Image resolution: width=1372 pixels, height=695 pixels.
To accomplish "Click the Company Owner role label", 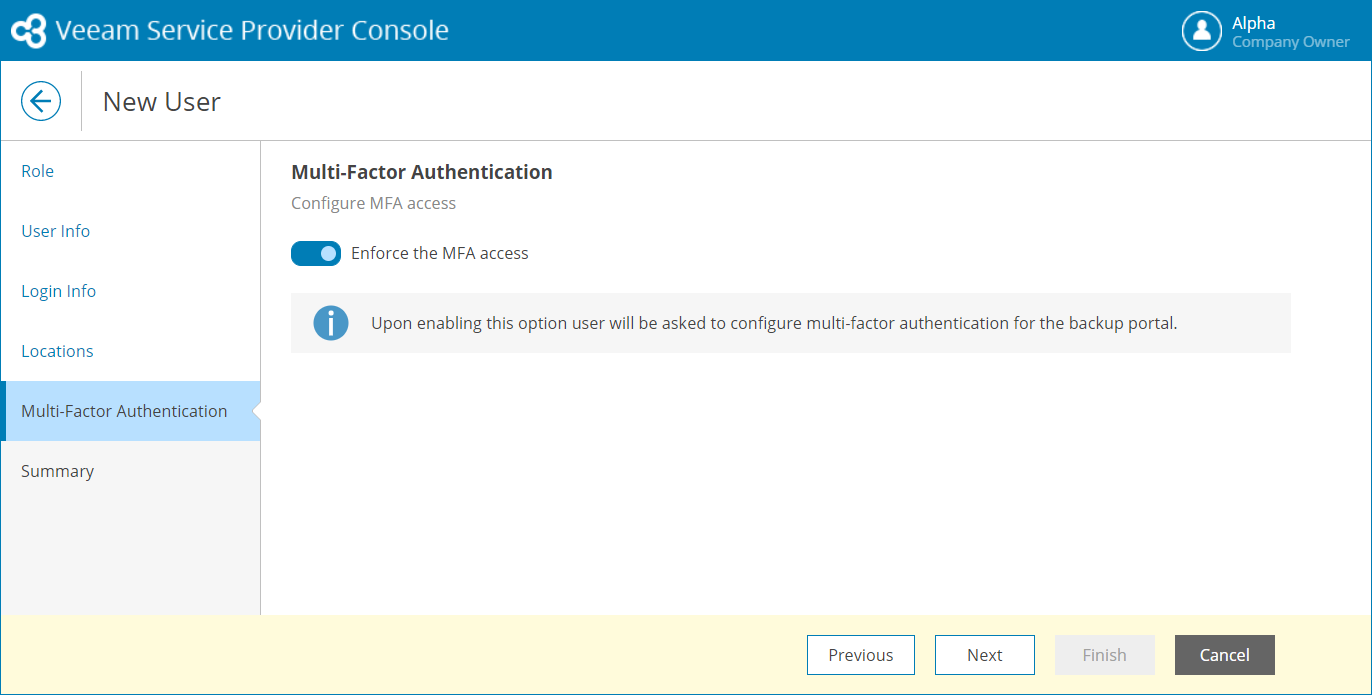I will click(x=1290, y=42).
